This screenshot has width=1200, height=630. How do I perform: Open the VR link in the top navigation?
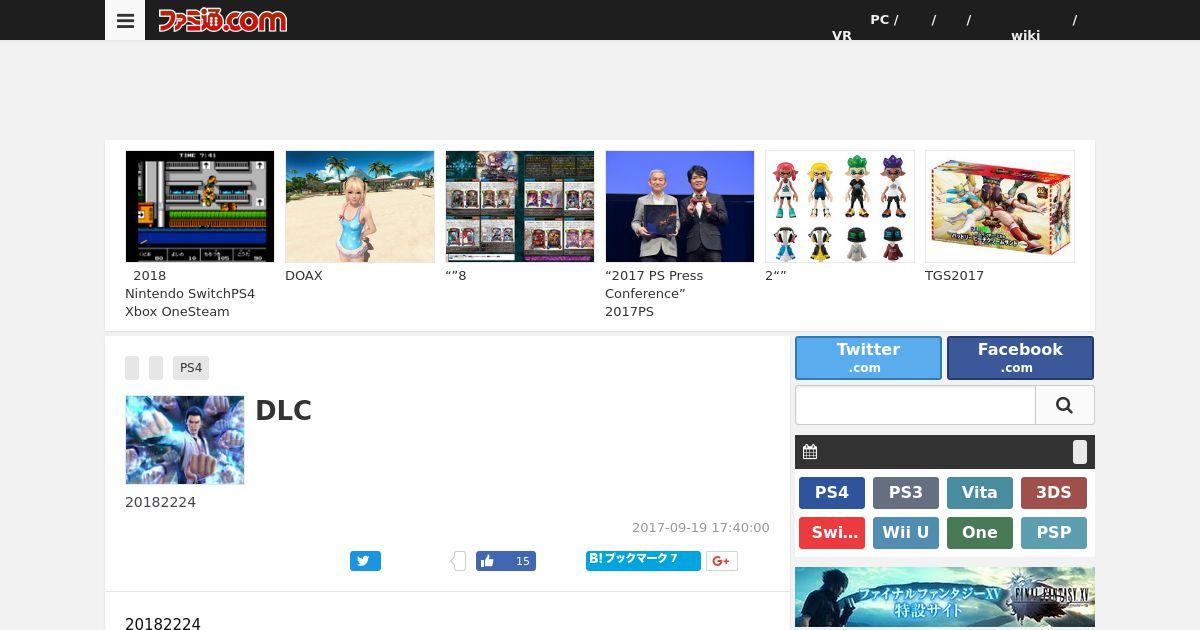pos(842,35)
